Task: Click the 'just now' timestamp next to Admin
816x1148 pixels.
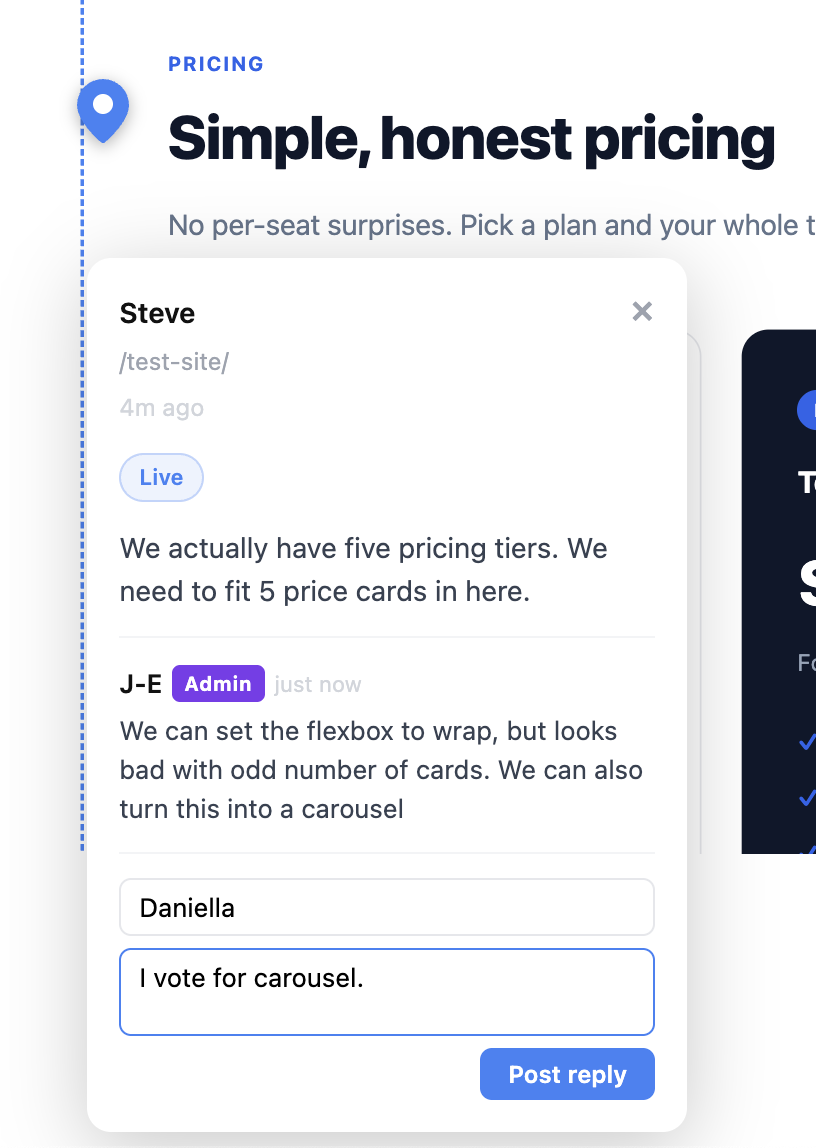Action: (317, 683)
